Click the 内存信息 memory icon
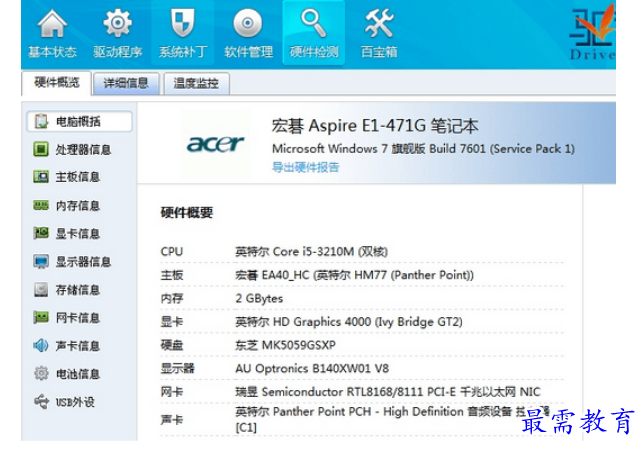The image size is (643, 453). [x=41, y=205]
